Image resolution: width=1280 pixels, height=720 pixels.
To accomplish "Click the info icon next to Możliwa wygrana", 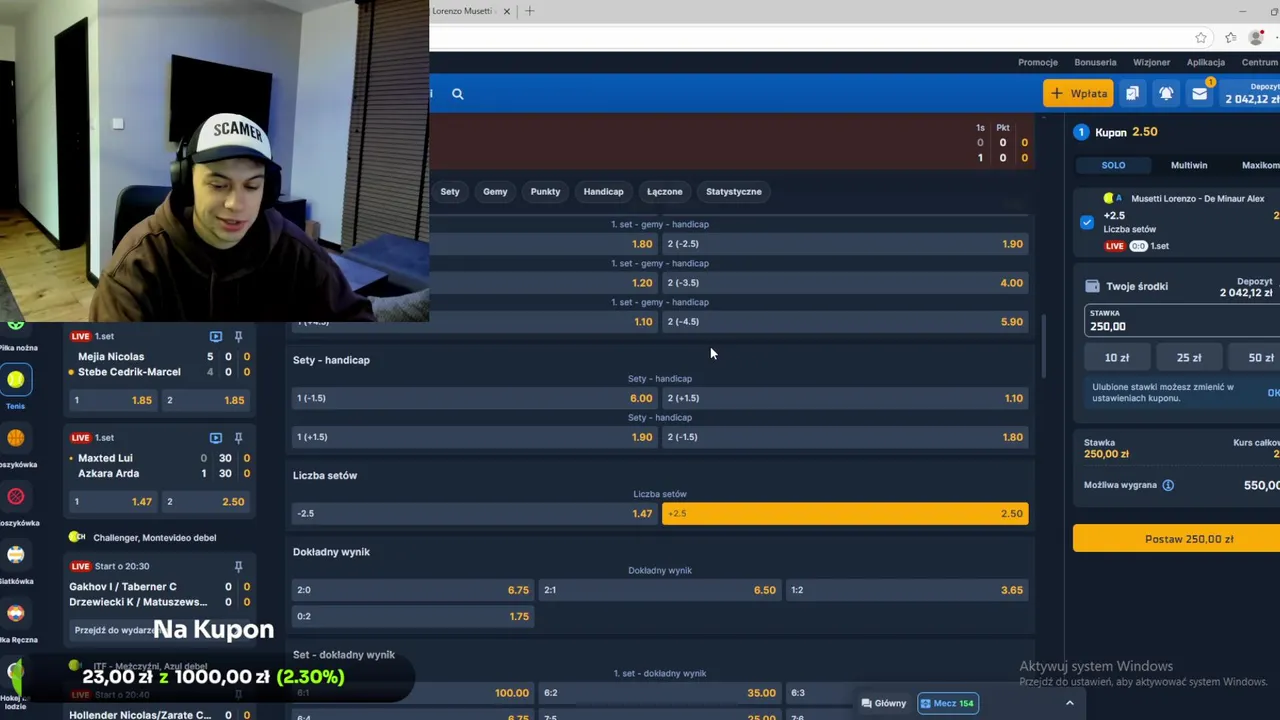I will pyautogui.click(x=1168, y=485).
